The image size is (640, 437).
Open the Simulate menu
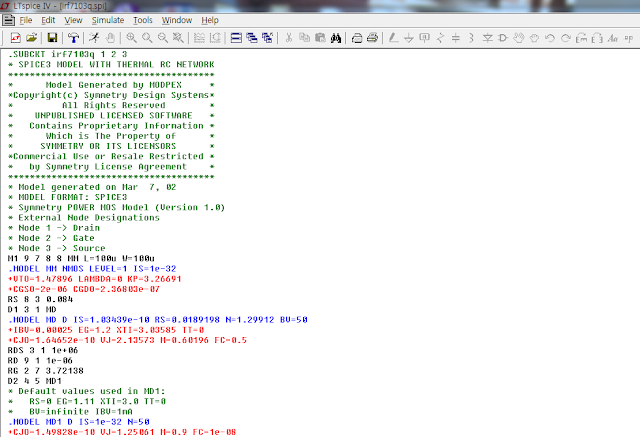pos(108,20)
